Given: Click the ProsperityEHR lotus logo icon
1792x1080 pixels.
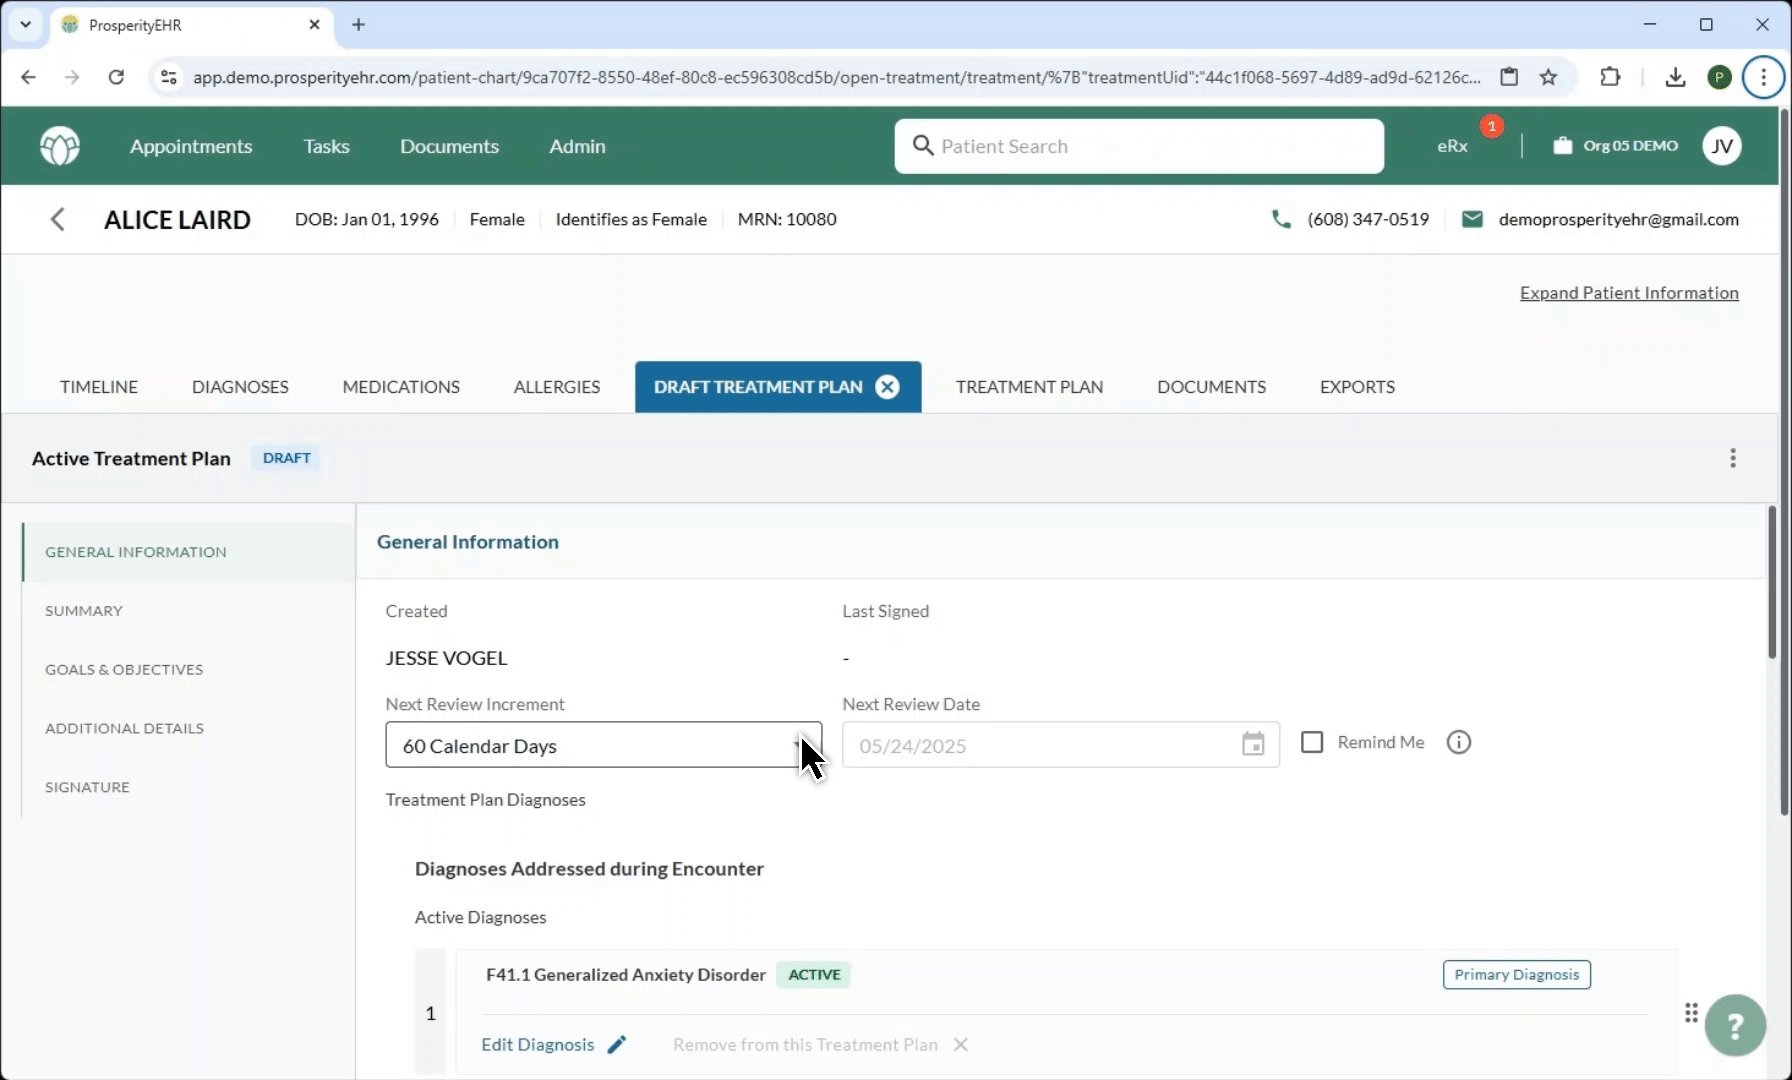Looking at the screenshot, I should pyautogui.click(x=60, y=146).
